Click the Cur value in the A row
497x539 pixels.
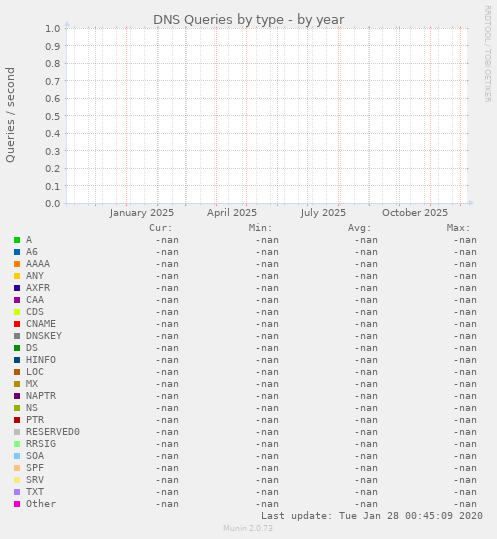(167, 240)
